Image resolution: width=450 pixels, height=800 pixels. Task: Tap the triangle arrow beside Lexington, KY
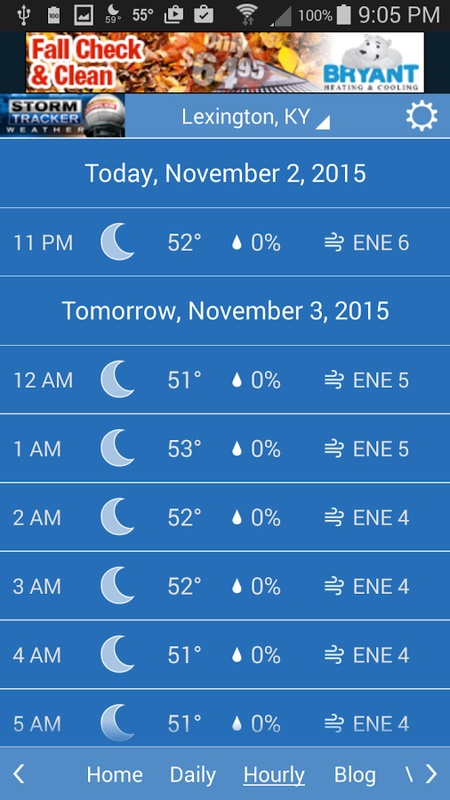[322, 122]
